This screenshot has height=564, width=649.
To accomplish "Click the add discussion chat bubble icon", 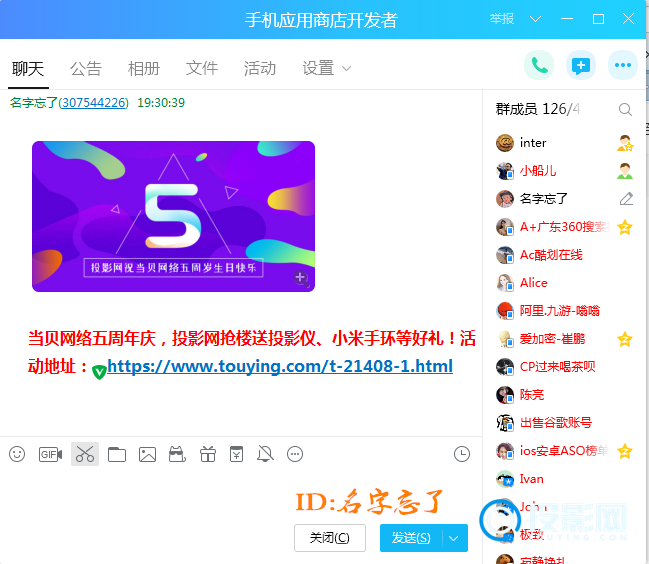I will (581, 65).
